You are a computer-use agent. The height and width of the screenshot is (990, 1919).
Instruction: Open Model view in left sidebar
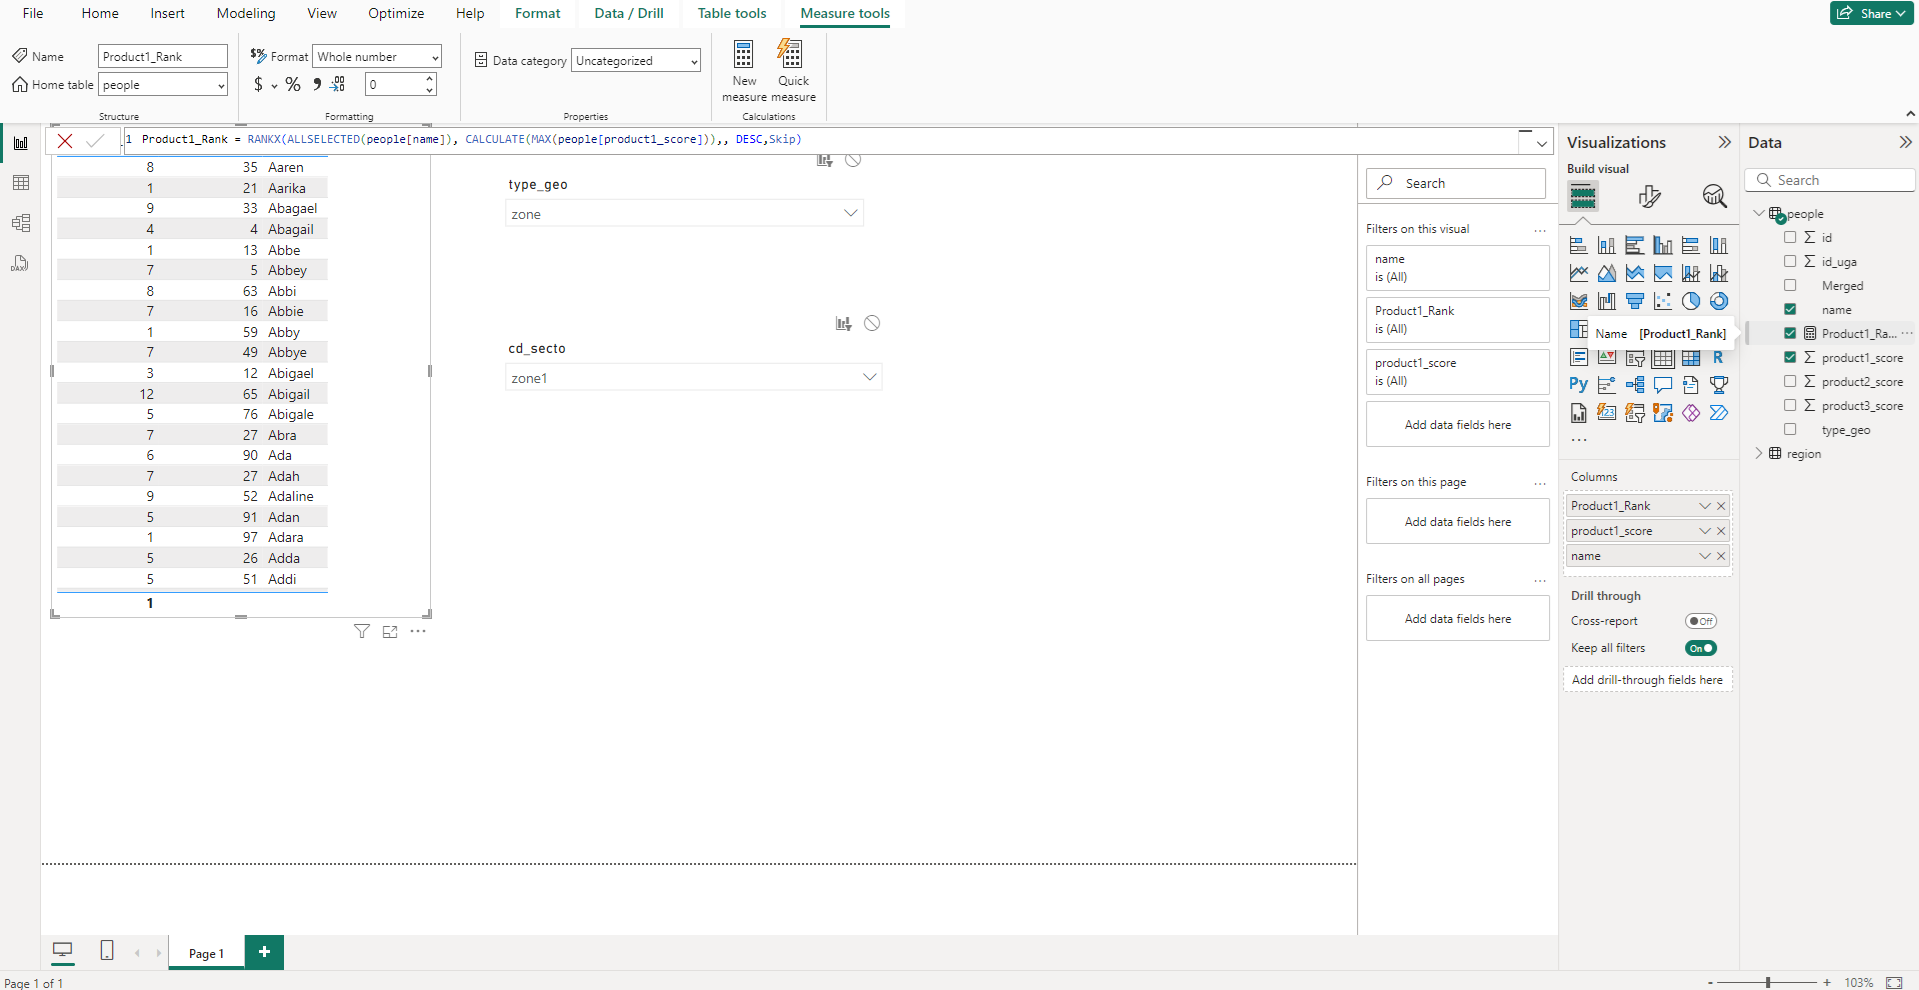tap(20, 223)
